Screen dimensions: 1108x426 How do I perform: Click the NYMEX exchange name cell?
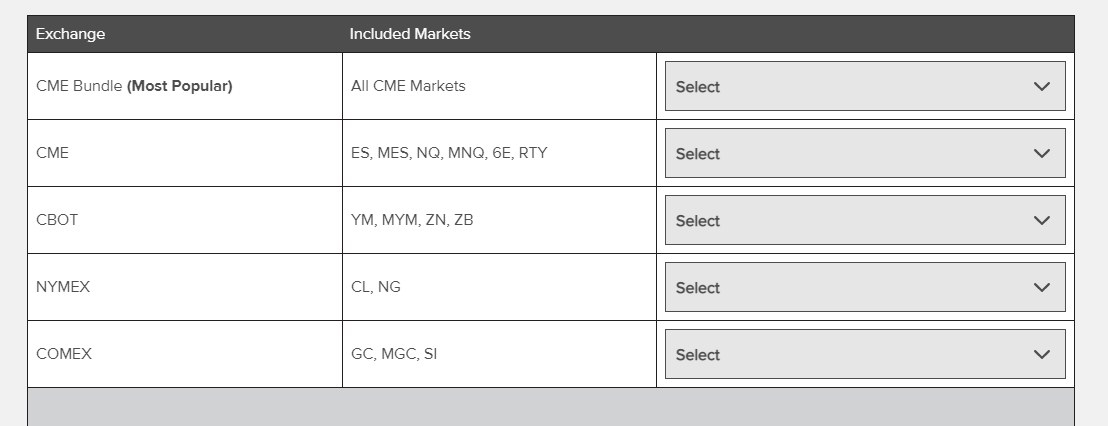pyautogui.click(x=63, y=287)
